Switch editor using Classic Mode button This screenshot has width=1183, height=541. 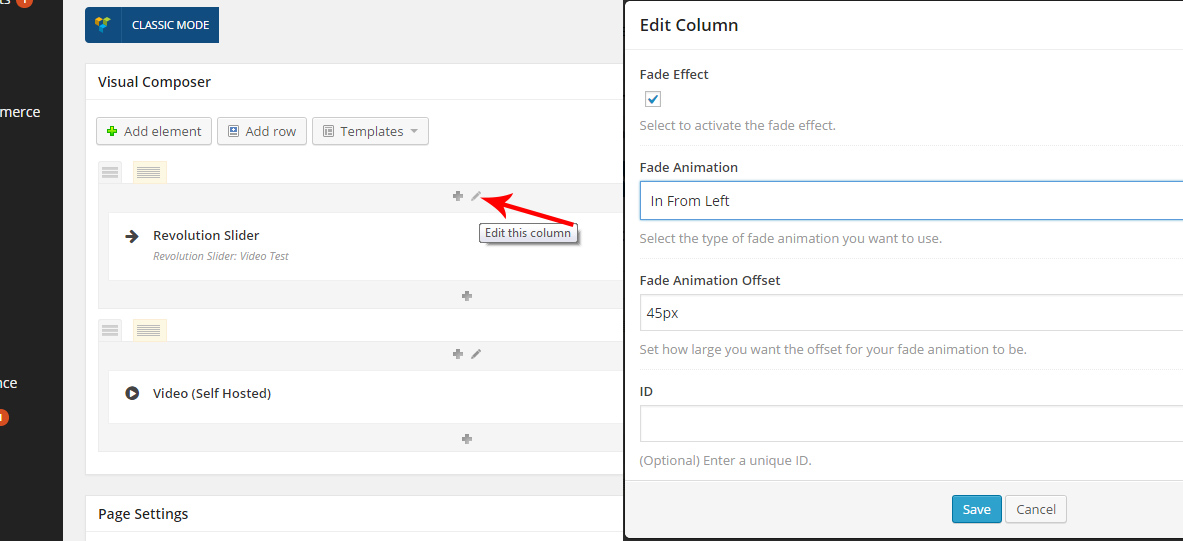(x=152, y=25)
